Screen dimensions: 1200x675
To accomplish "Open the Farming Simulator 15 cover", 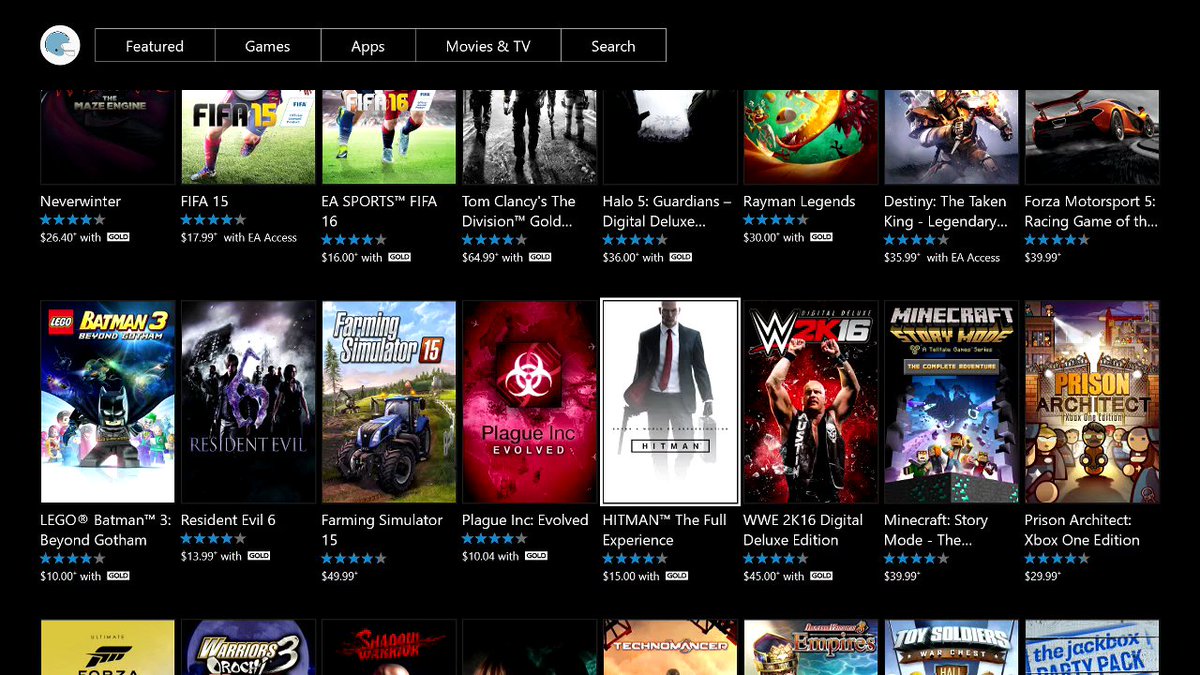I will (x=389, y=401).
